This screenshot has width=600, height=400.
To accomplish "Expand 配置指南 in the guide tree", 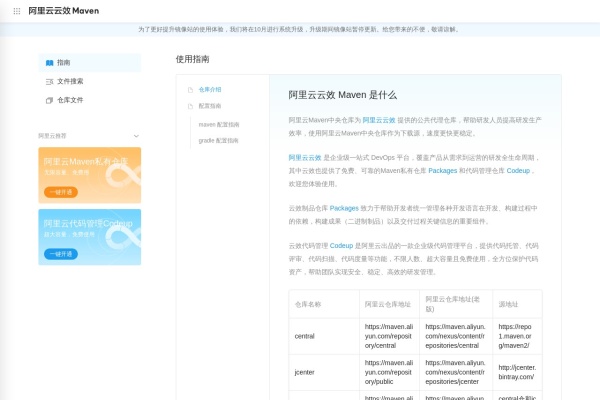I will click(x=210, y=106).
